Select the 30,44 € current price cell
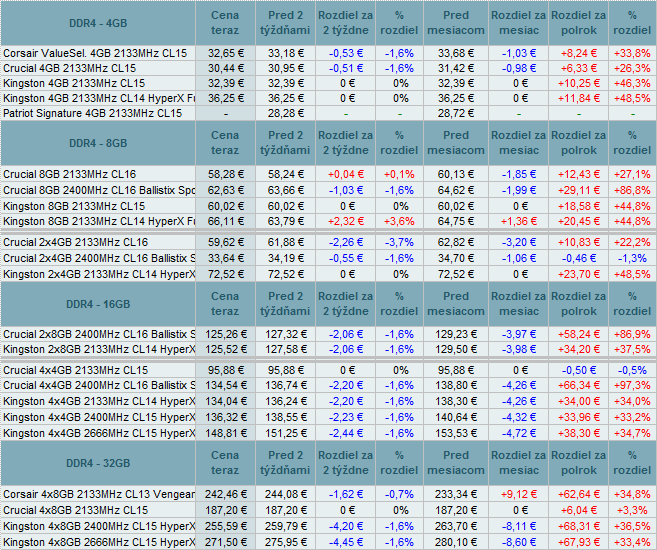The height and width of the screenshot is (550, 657). [x=225, y=68]
